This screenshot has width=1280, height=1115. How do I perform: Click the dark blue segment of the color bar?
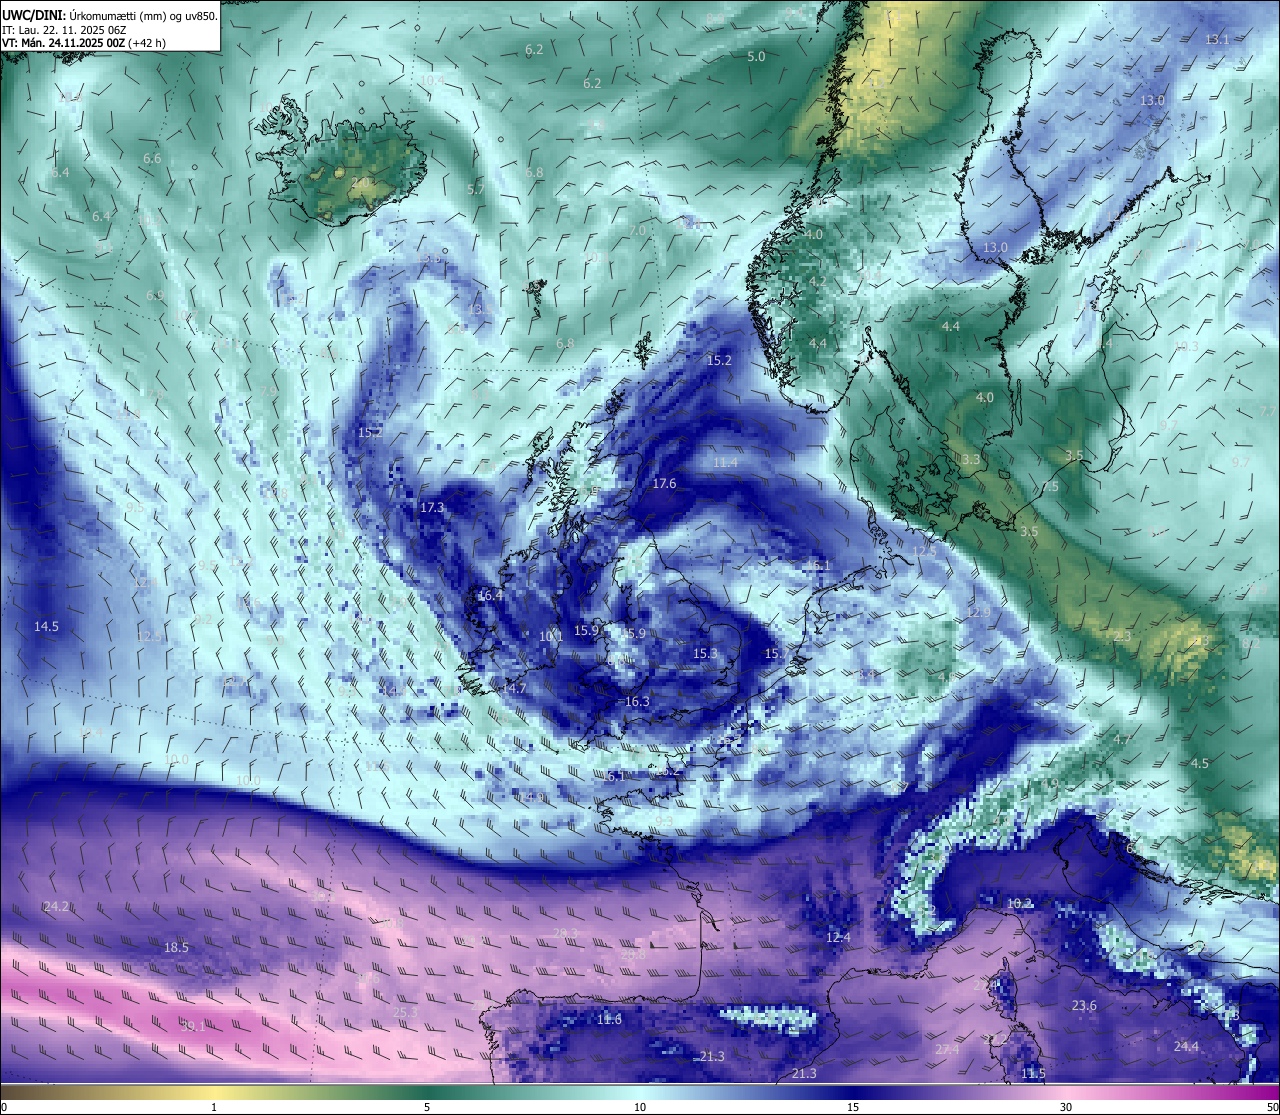coord(853,1092)
